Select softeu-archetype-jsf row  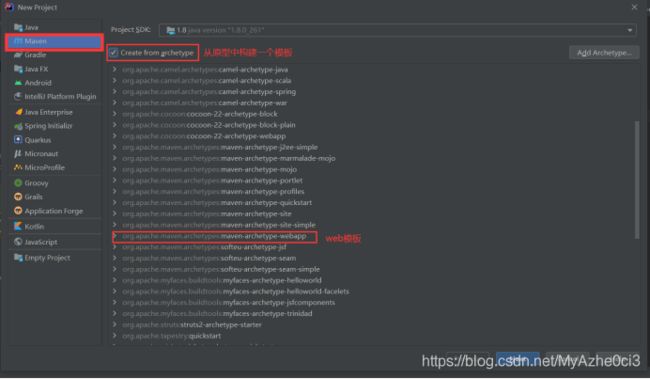pos(204,247)
